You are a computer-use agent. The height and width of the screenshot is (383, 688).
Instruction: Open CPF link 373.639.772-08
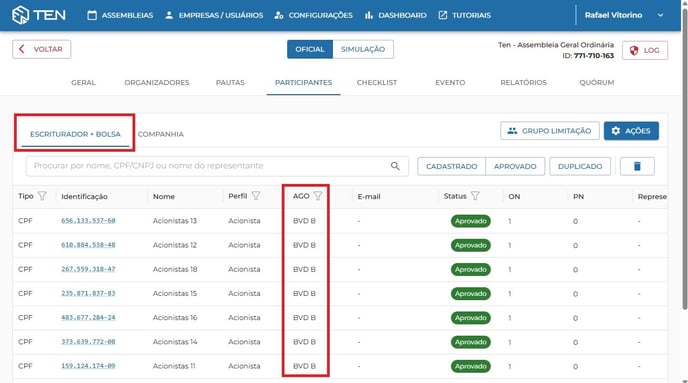(x=88, y=341)
